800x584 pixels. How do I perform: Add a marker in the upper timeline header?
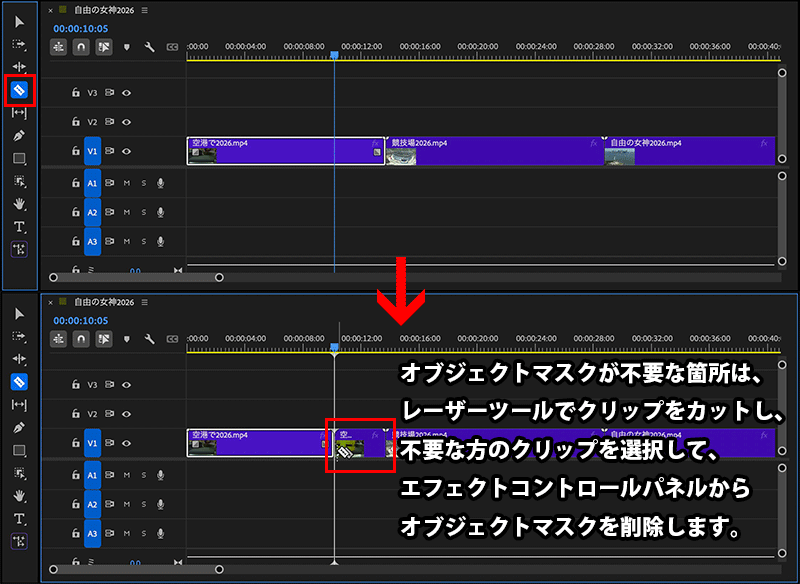(127, 46)
